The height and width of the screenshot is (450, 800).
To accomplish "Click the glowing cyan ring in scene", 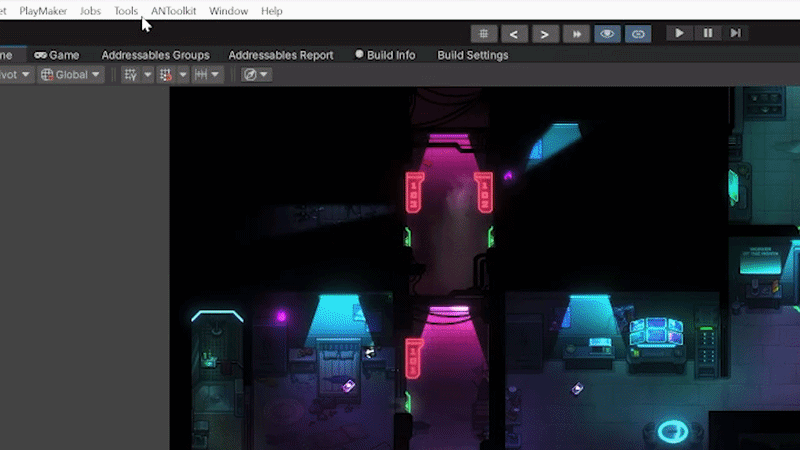I will 673,432.
